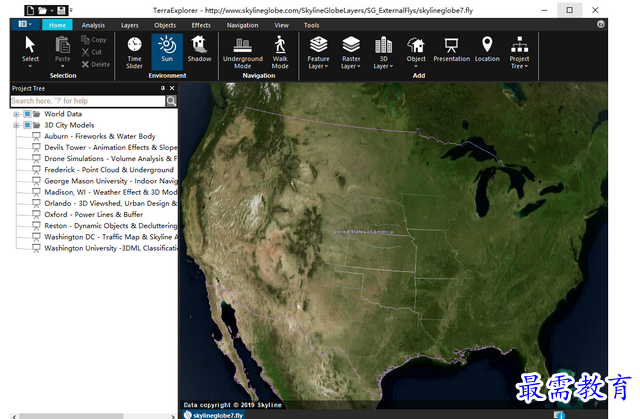This screenshot has height=419, width=640.
Task: Toggle the Sun environment effect
Action: [167, 52]
